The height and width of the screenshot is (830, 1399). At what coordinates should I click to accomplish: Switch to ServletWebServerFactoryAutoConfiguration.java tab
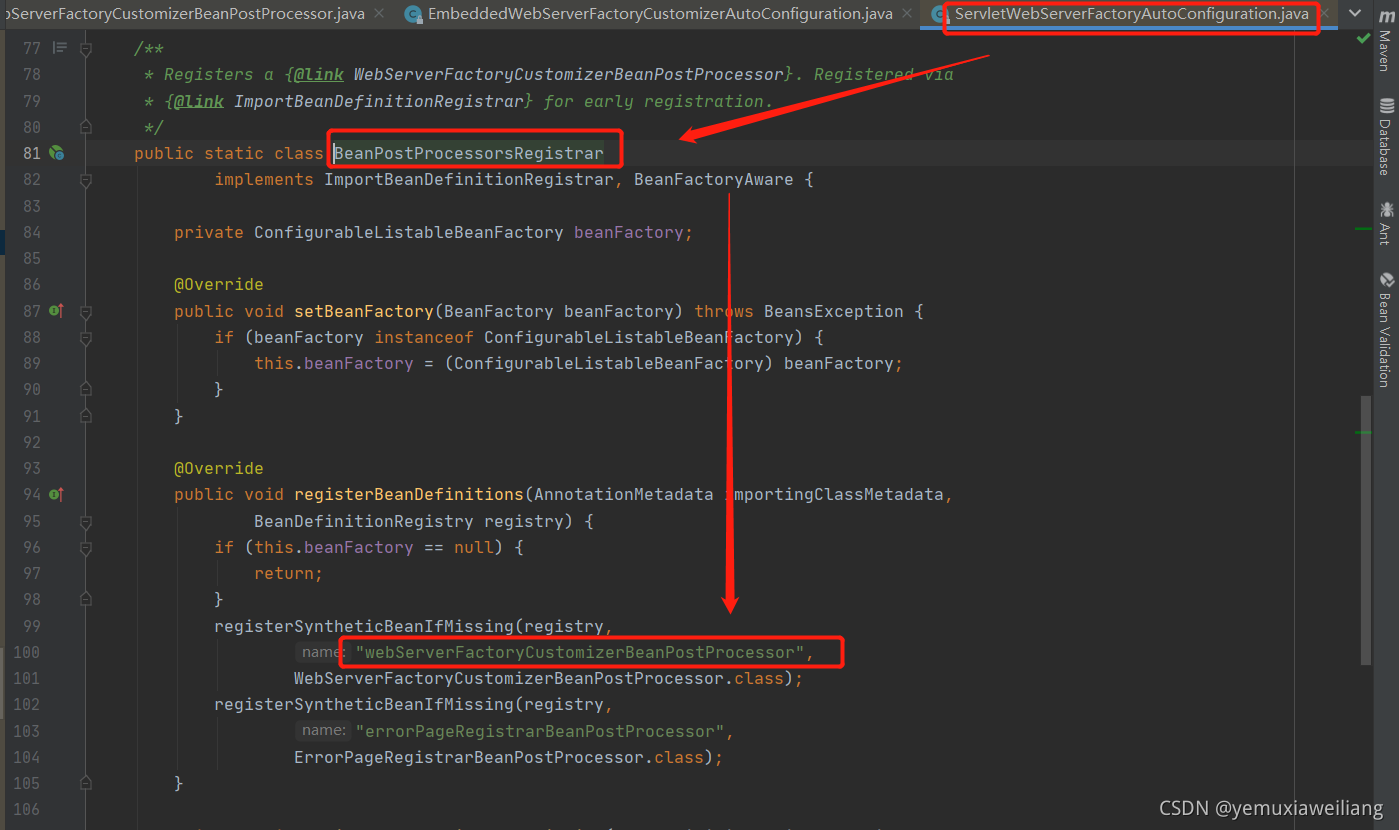(1131, 14)
